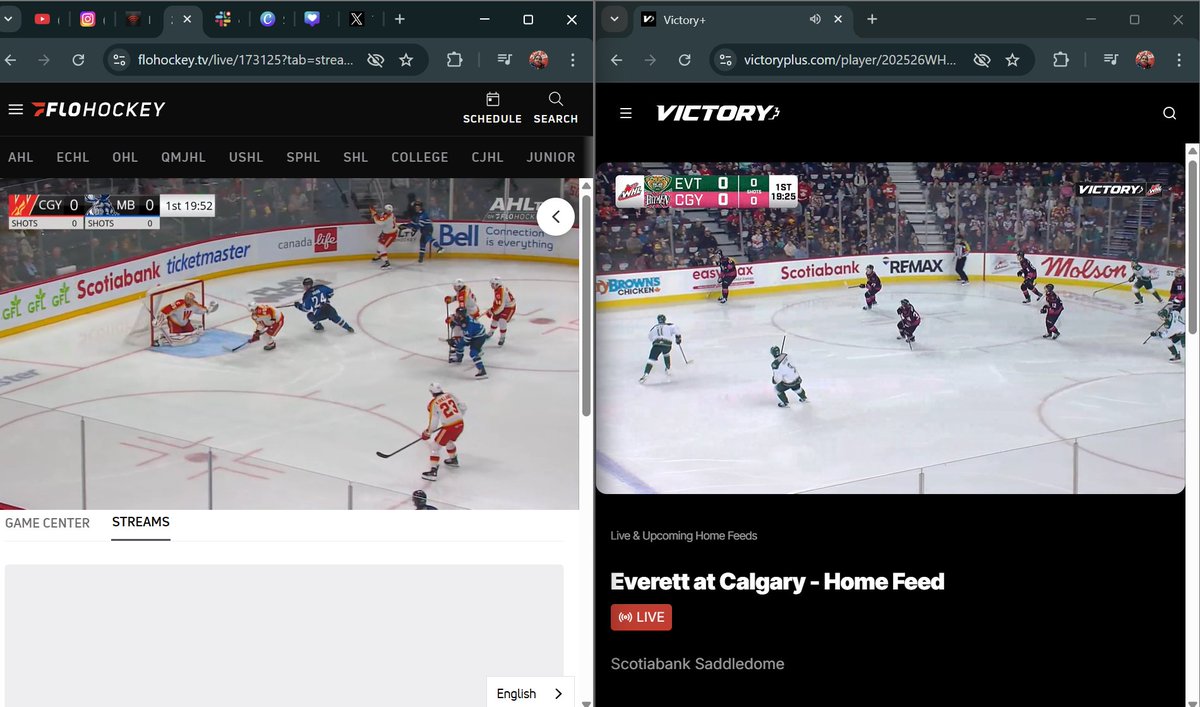Image resolution: width=1200 pixels, height=707 pixels.
Task: Open a new tab in Victory+ window
Action: 872,19
